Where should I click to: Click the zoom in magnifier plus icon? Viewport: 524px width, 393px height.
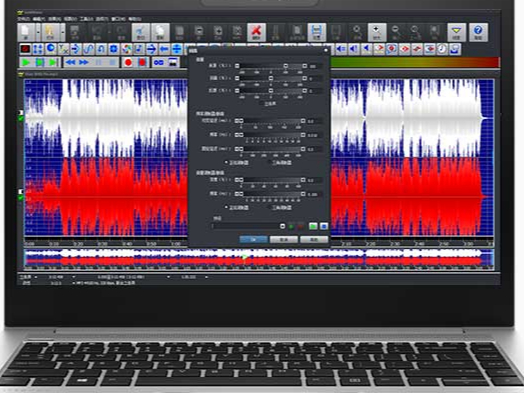(377, 32)
